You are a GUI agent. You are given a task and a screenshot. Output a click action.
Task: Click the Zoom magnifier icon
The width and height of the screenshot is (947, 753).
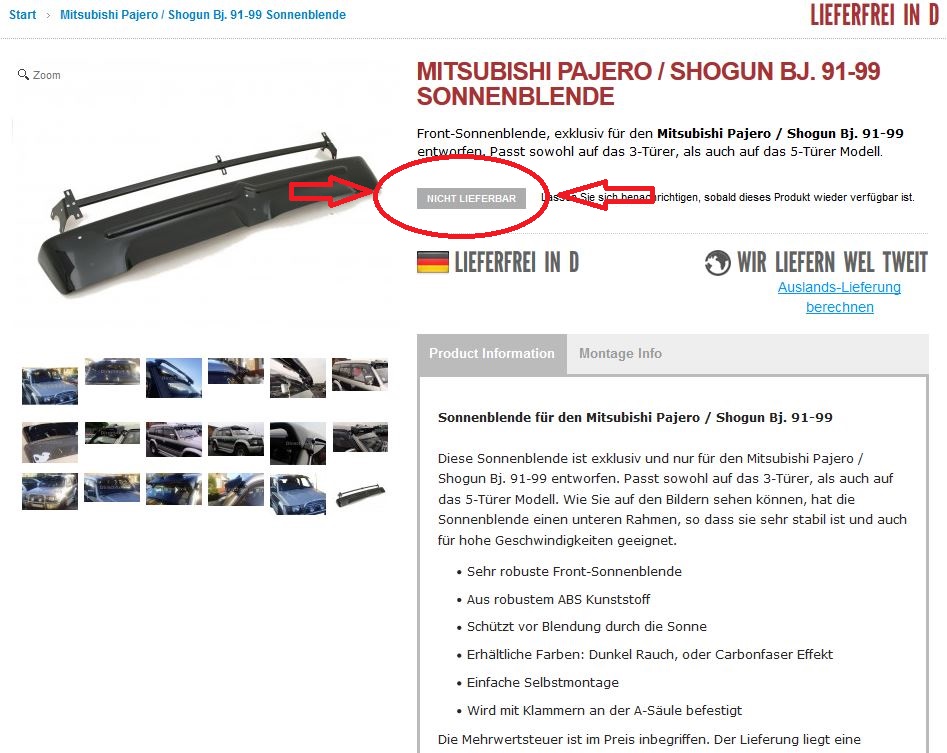click(x=24, y=74)
